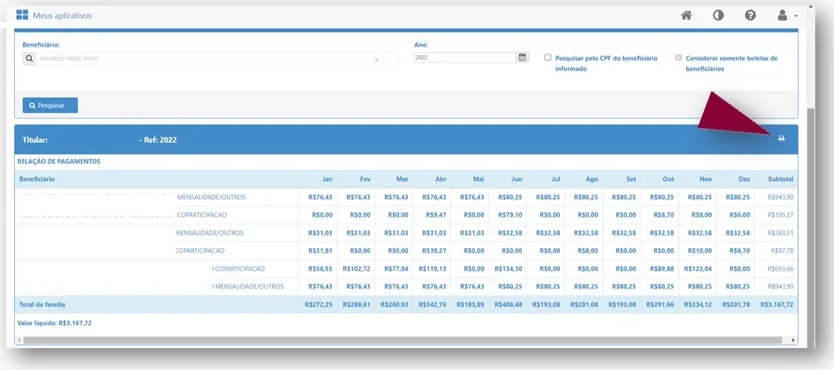The image size is (834, 370).
Task: Open the user profile icon
Action: click(x=782, y=15)
